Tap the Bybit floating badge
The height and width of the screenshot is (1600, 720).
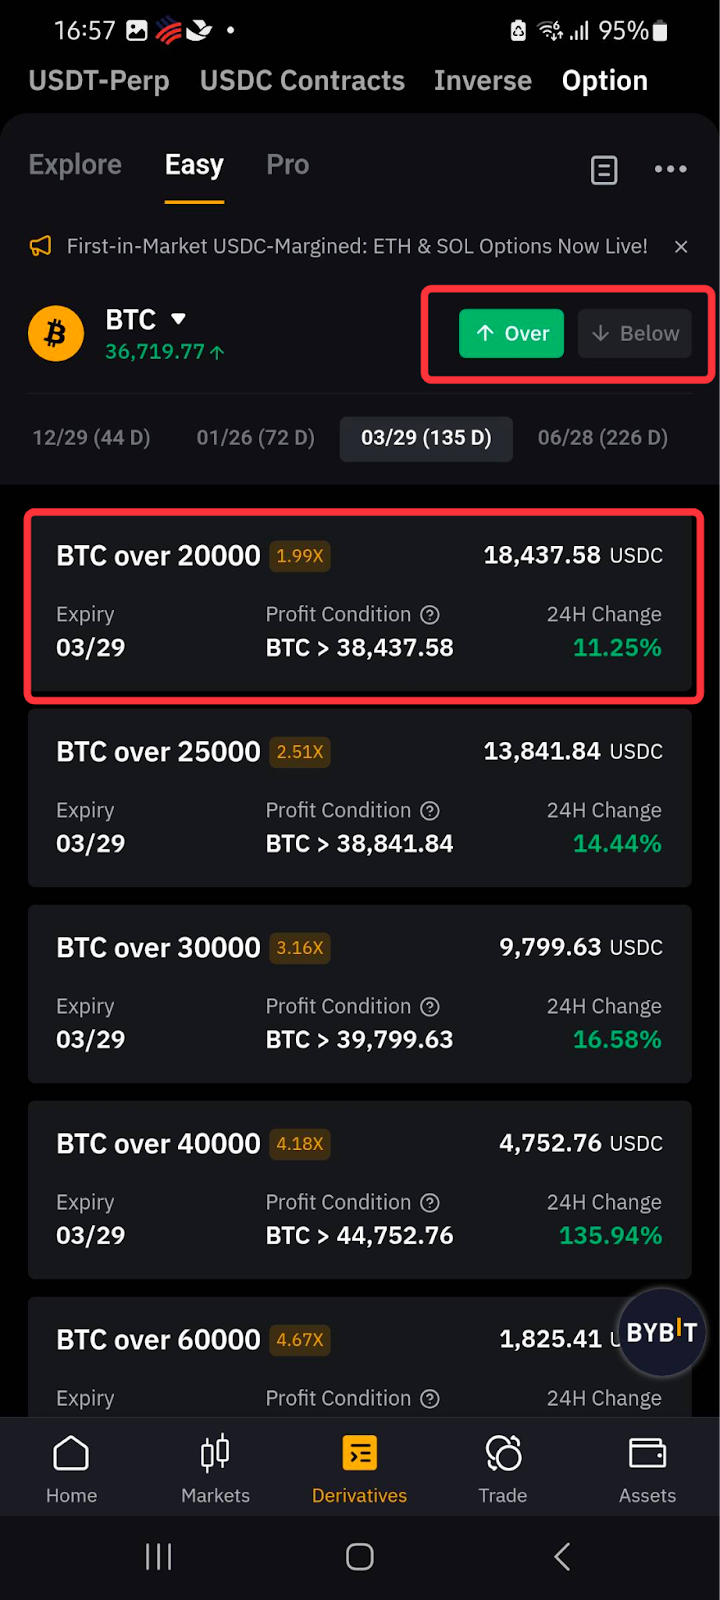pyautogui.click(x=661, y=1332)
